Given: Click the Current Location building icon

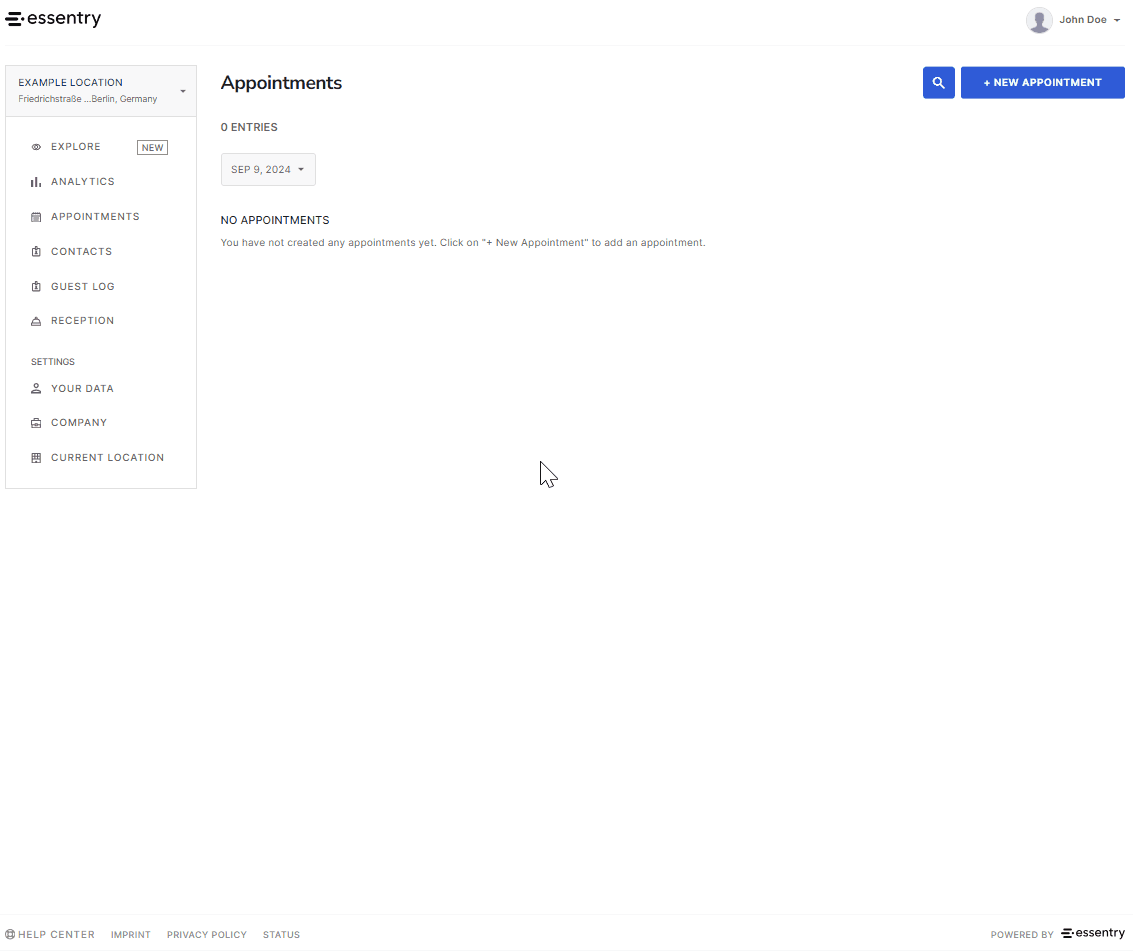Looking at the screenshot, I should coord(36,457).
